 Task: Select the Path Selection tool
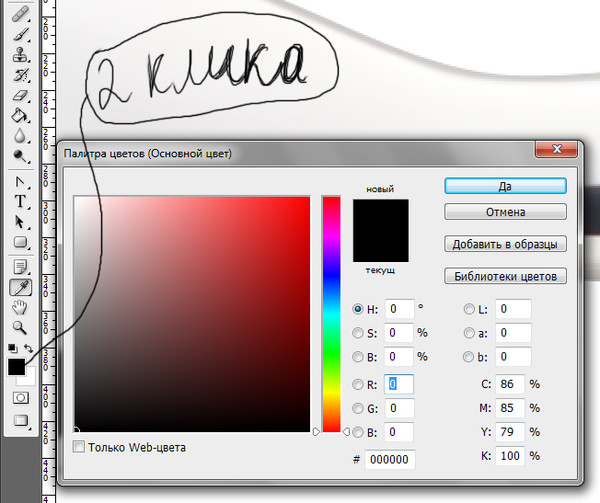pyautogui.click(x=20, y=222)
